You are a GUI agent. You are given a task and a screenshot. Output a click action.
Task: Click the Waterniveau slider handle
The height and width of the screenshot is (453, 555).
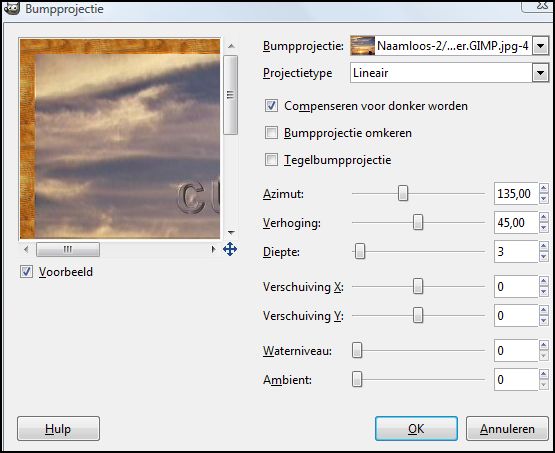pos(357,350)
